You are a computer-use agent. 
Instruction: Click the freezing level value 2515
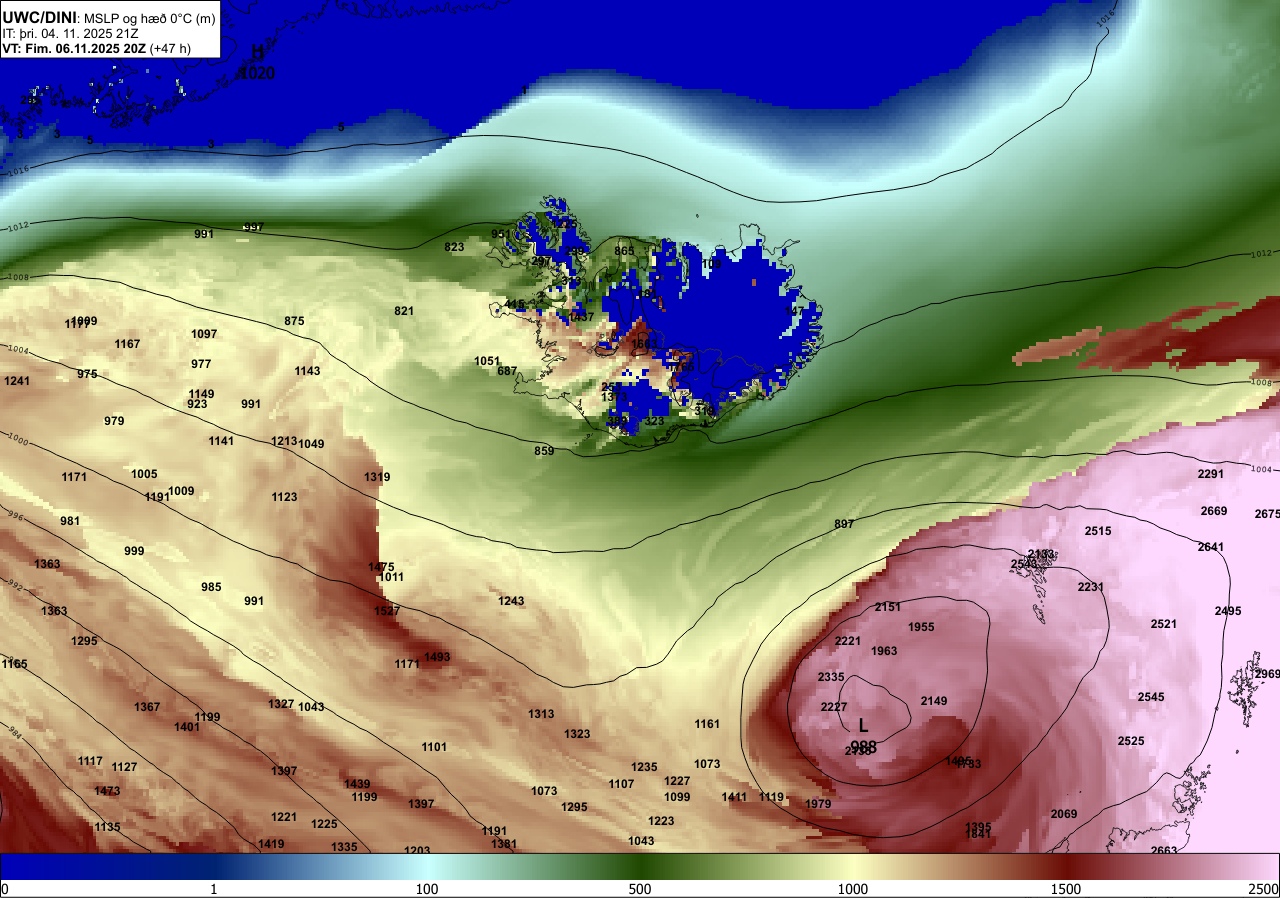coord(1098,531)
